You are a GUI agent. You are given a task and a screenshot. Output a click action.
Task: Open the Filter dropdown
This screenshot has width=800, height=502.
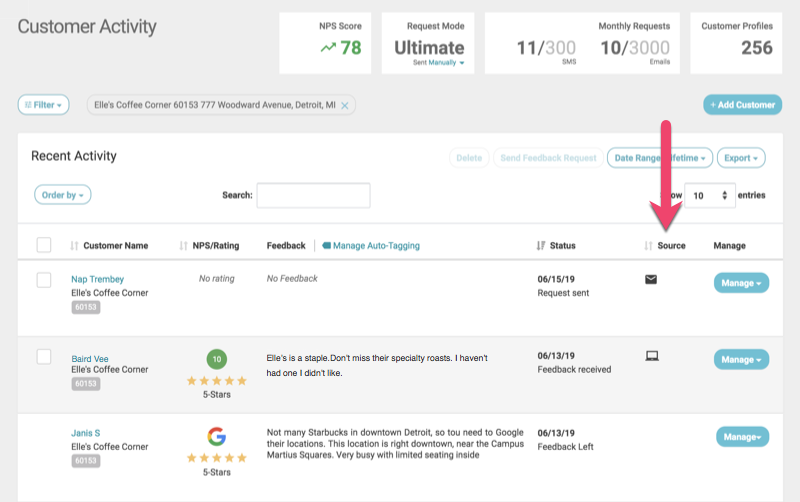coord(43,105)
